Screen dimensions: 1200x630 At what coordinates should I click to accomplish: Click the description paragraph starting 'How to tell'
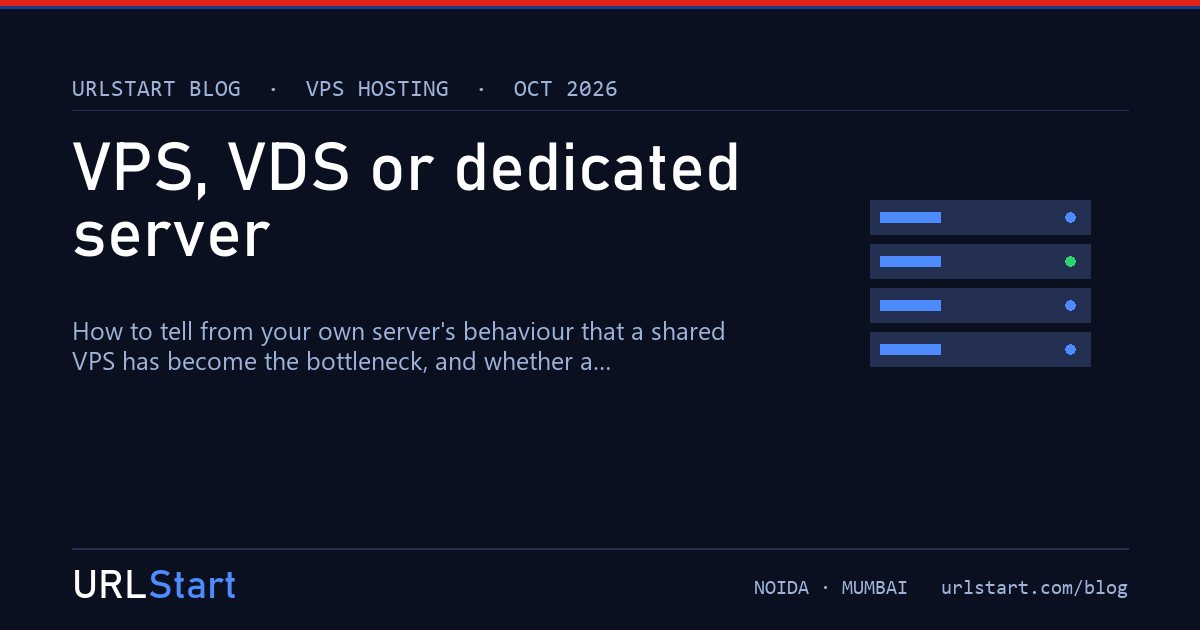point(398,346)
